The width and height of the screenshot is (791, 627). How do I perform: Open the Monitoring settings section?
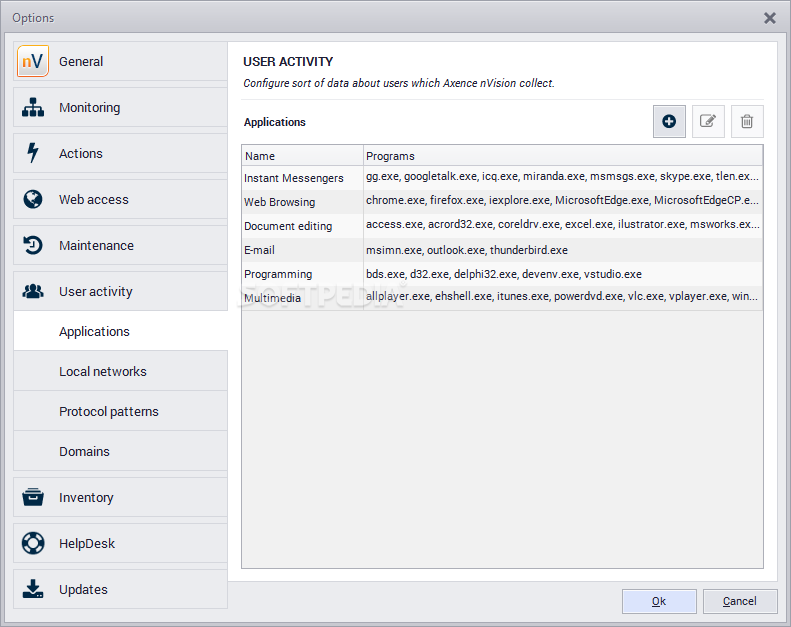click(x=120, y=107)
